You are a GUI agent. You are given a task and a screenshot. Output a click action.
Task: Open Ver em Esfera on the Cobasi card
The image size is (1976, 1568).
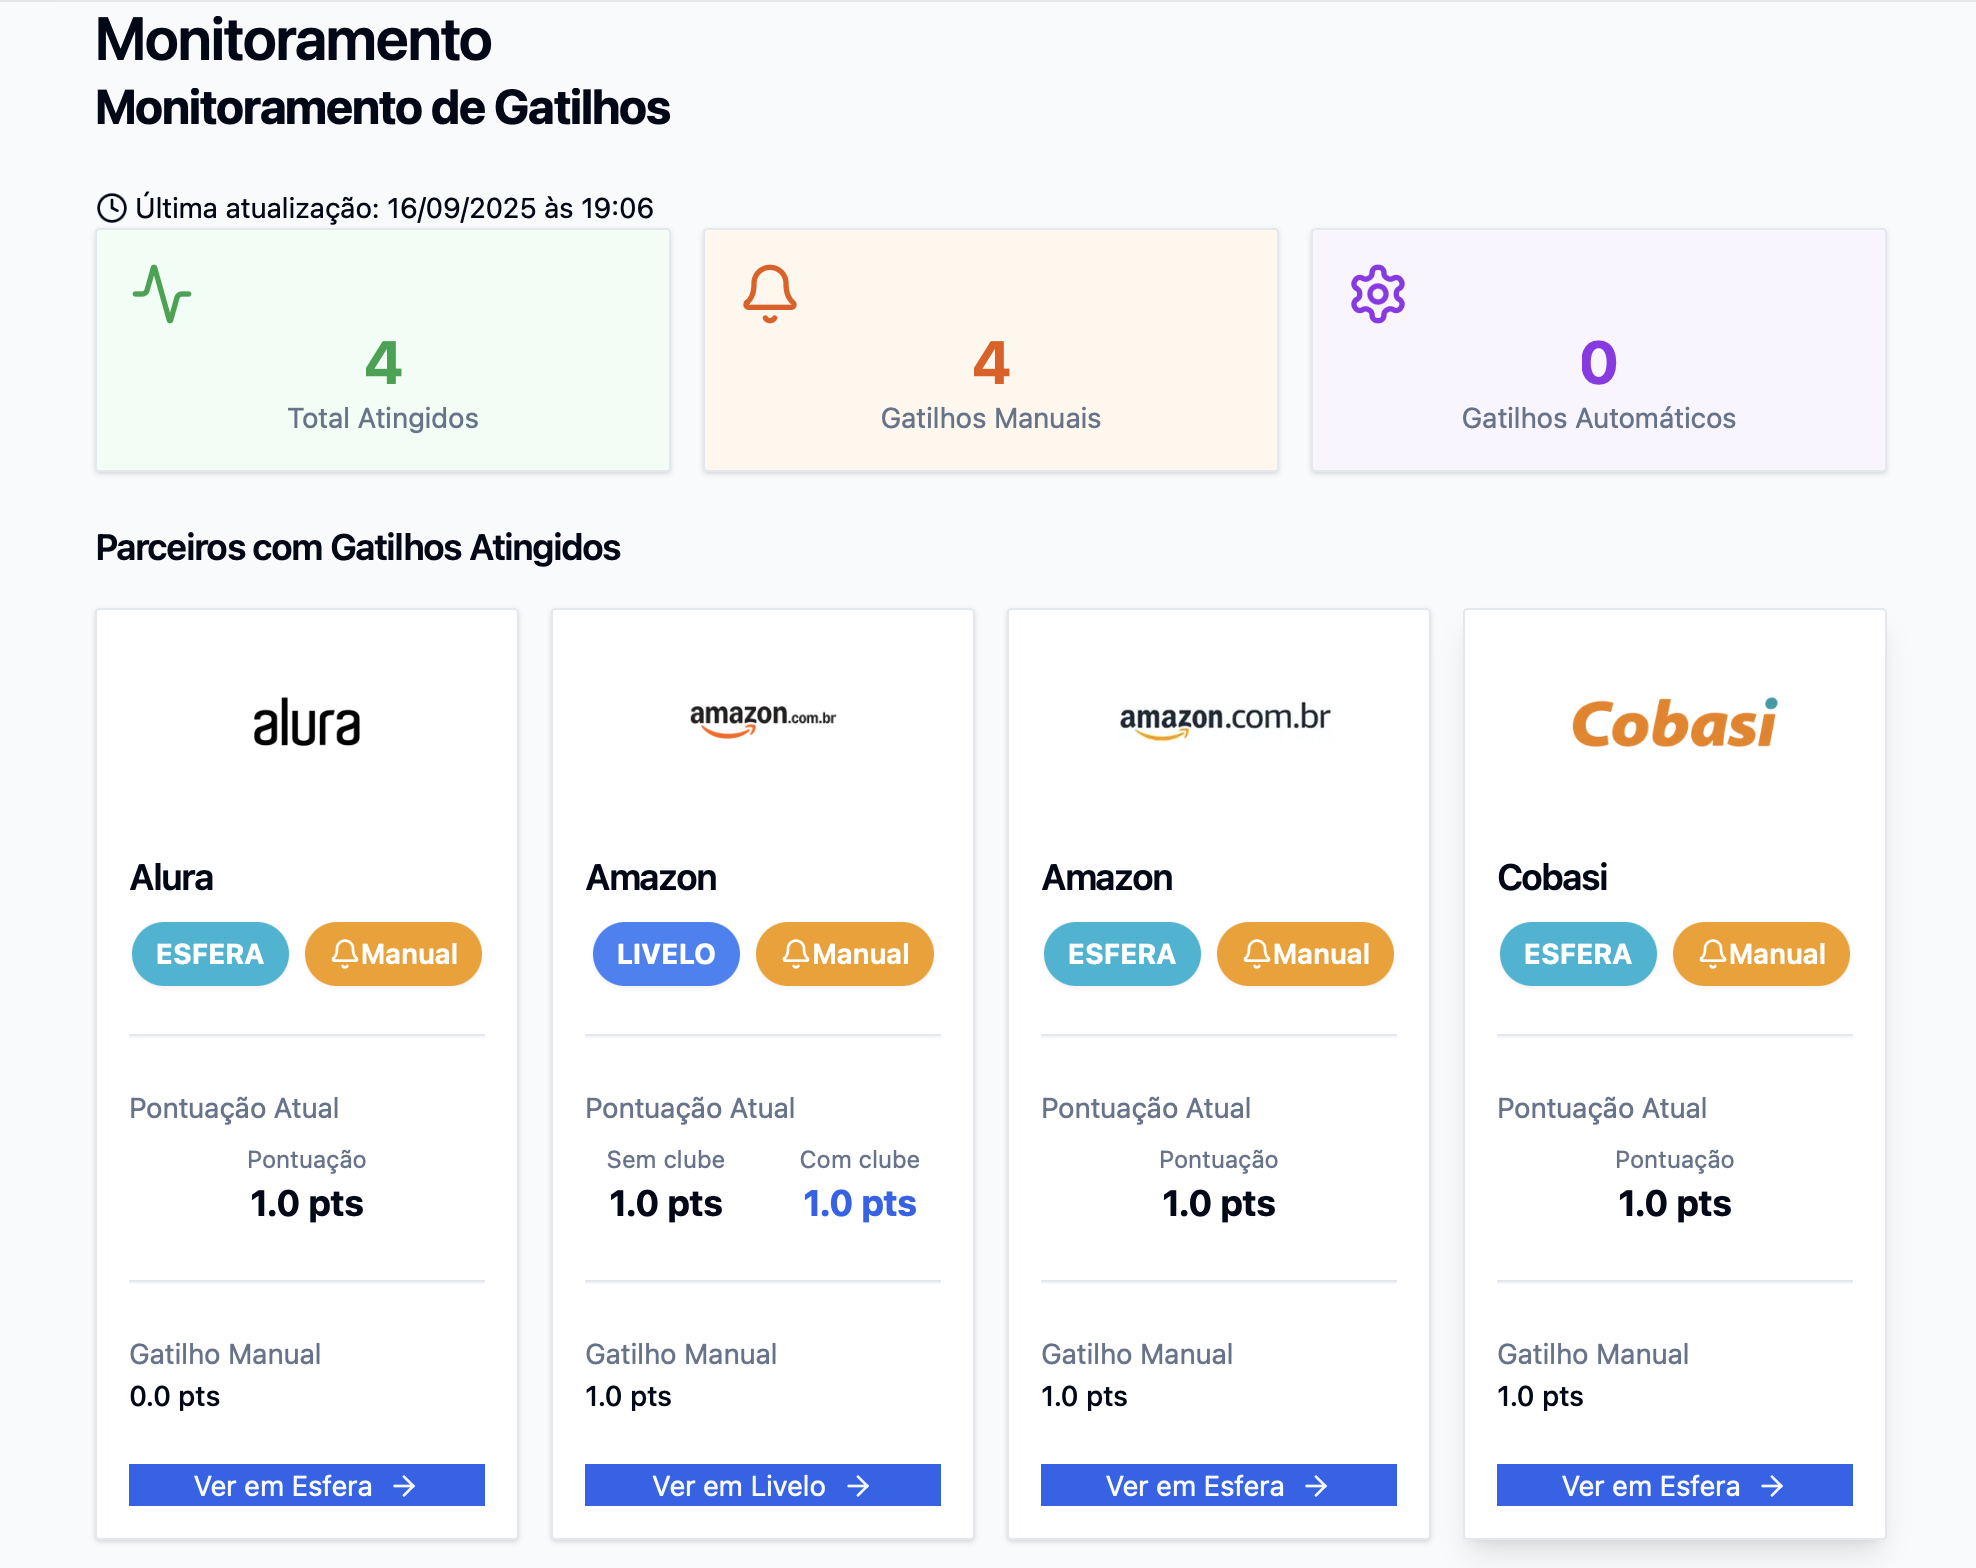(1675, 1485)
